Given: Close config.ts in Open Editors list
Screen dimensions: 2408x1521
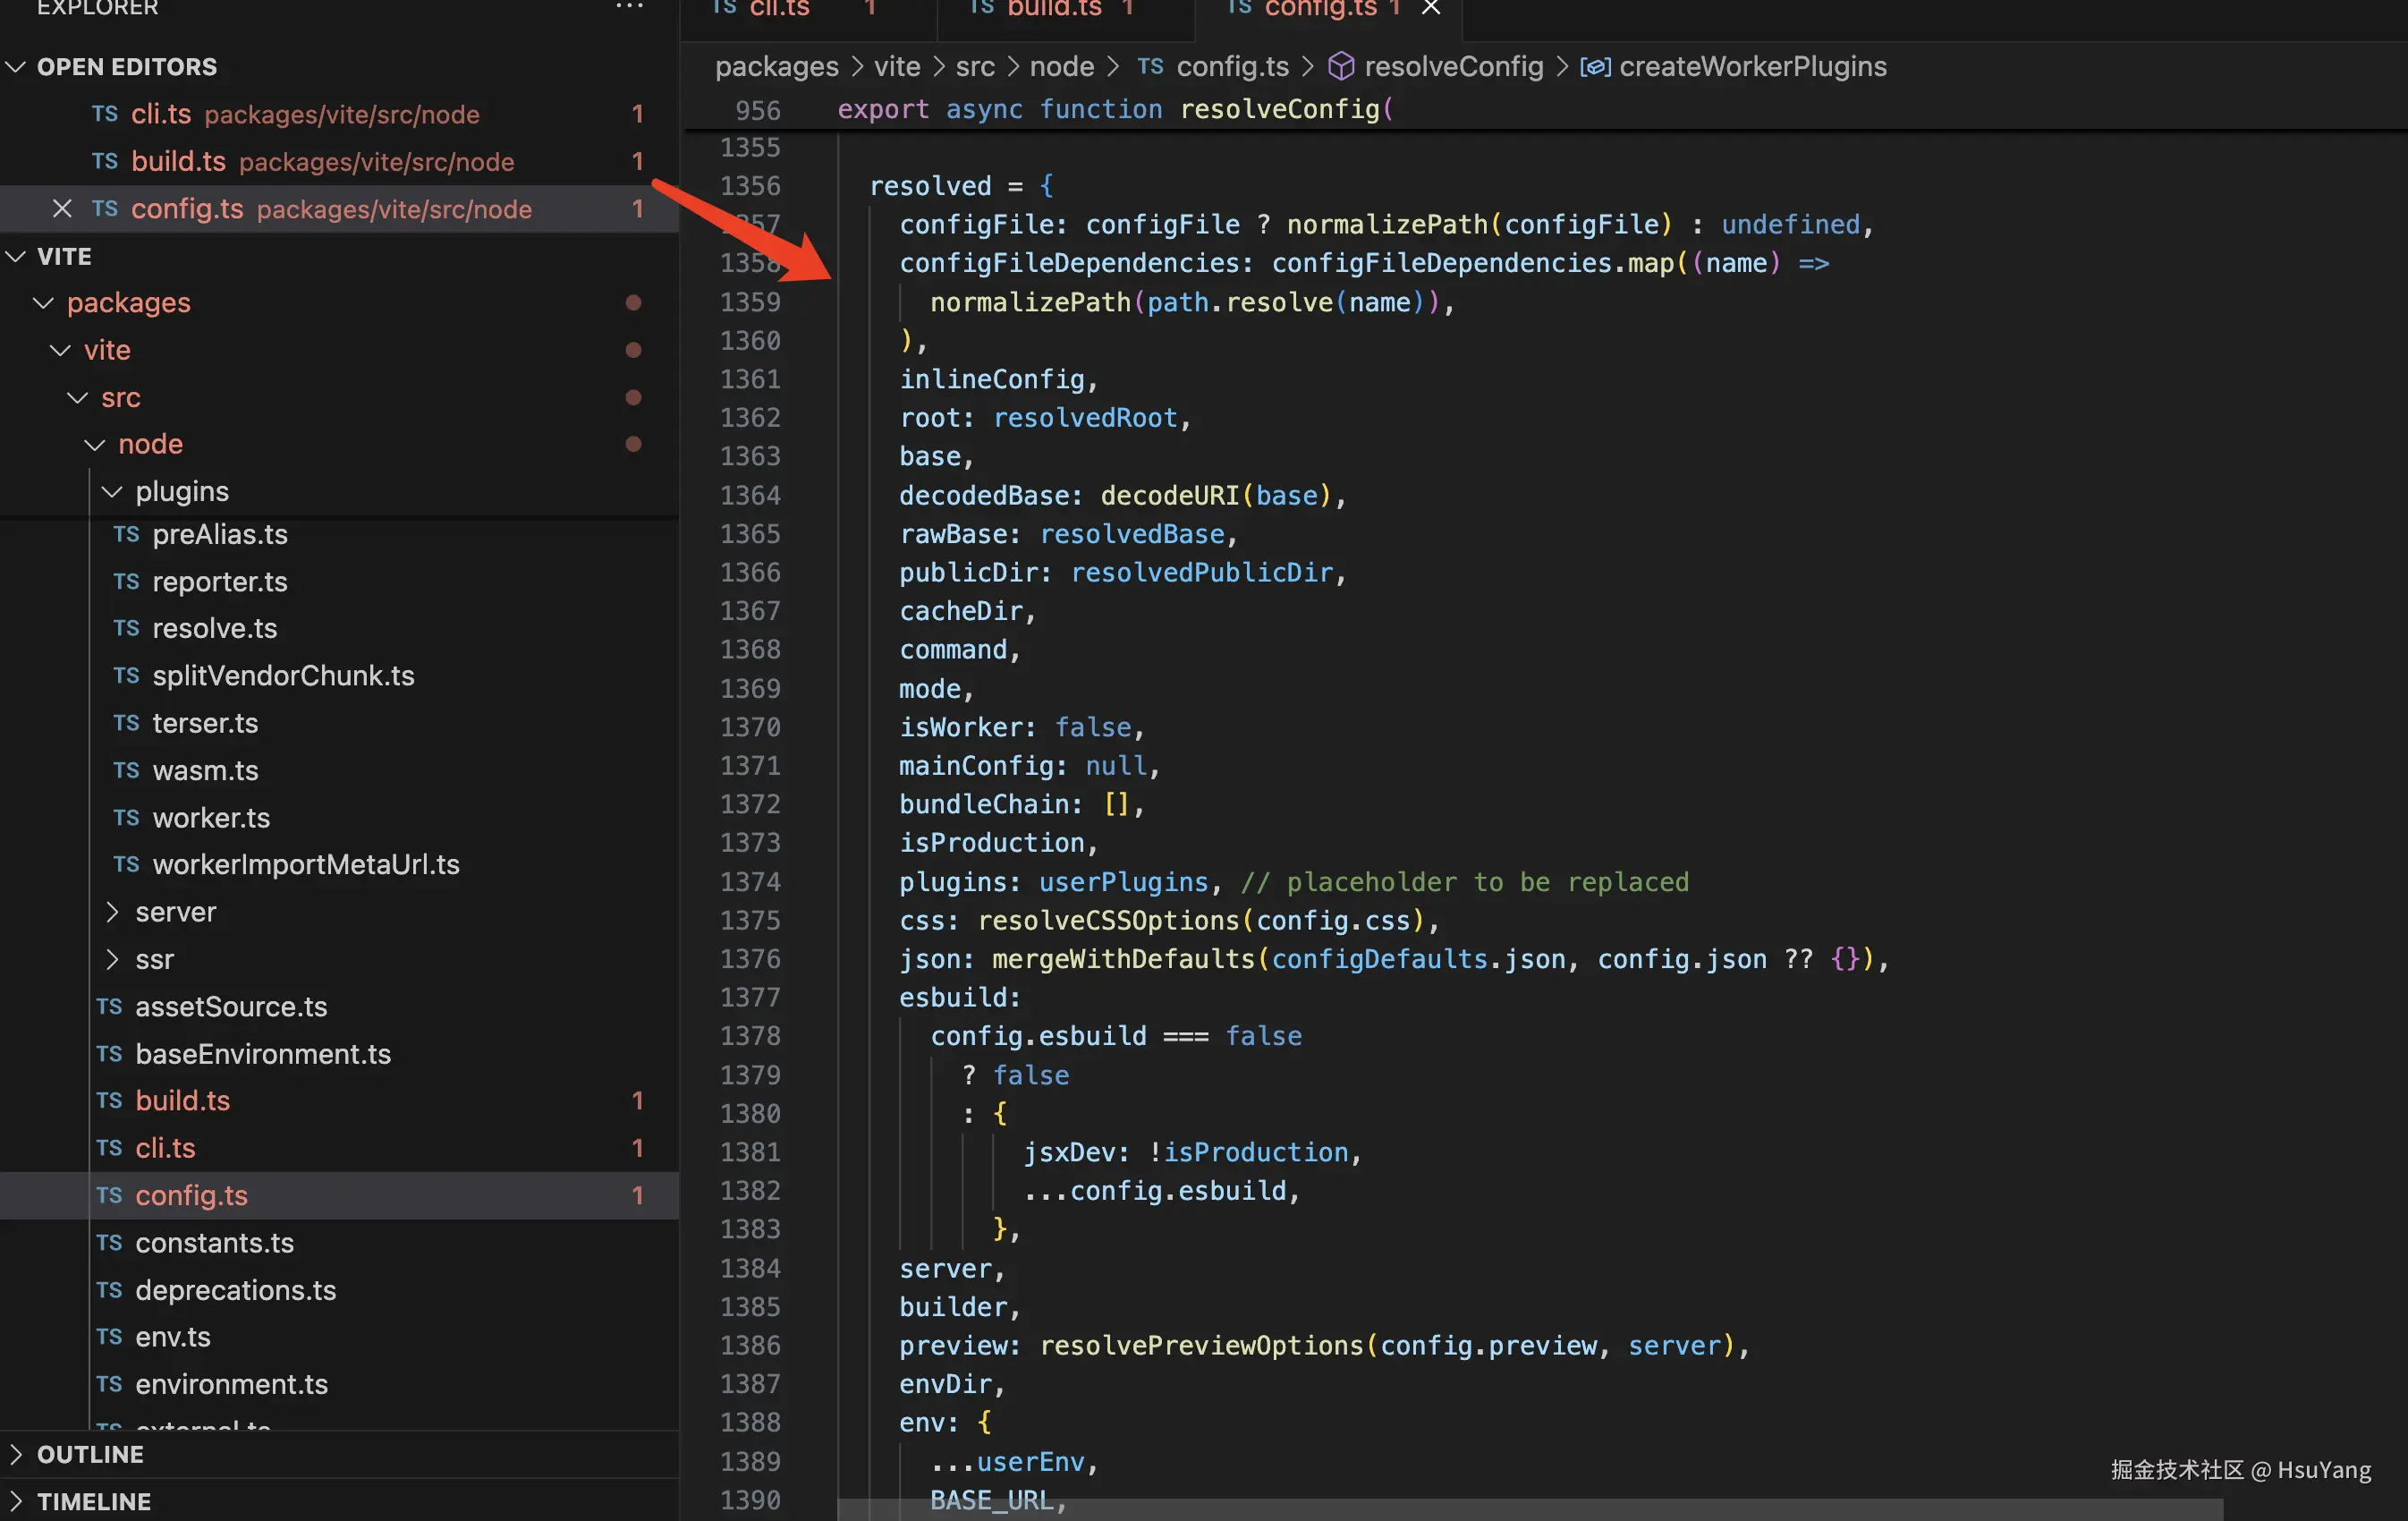Looking at the screenshot, I should point(62,209).
